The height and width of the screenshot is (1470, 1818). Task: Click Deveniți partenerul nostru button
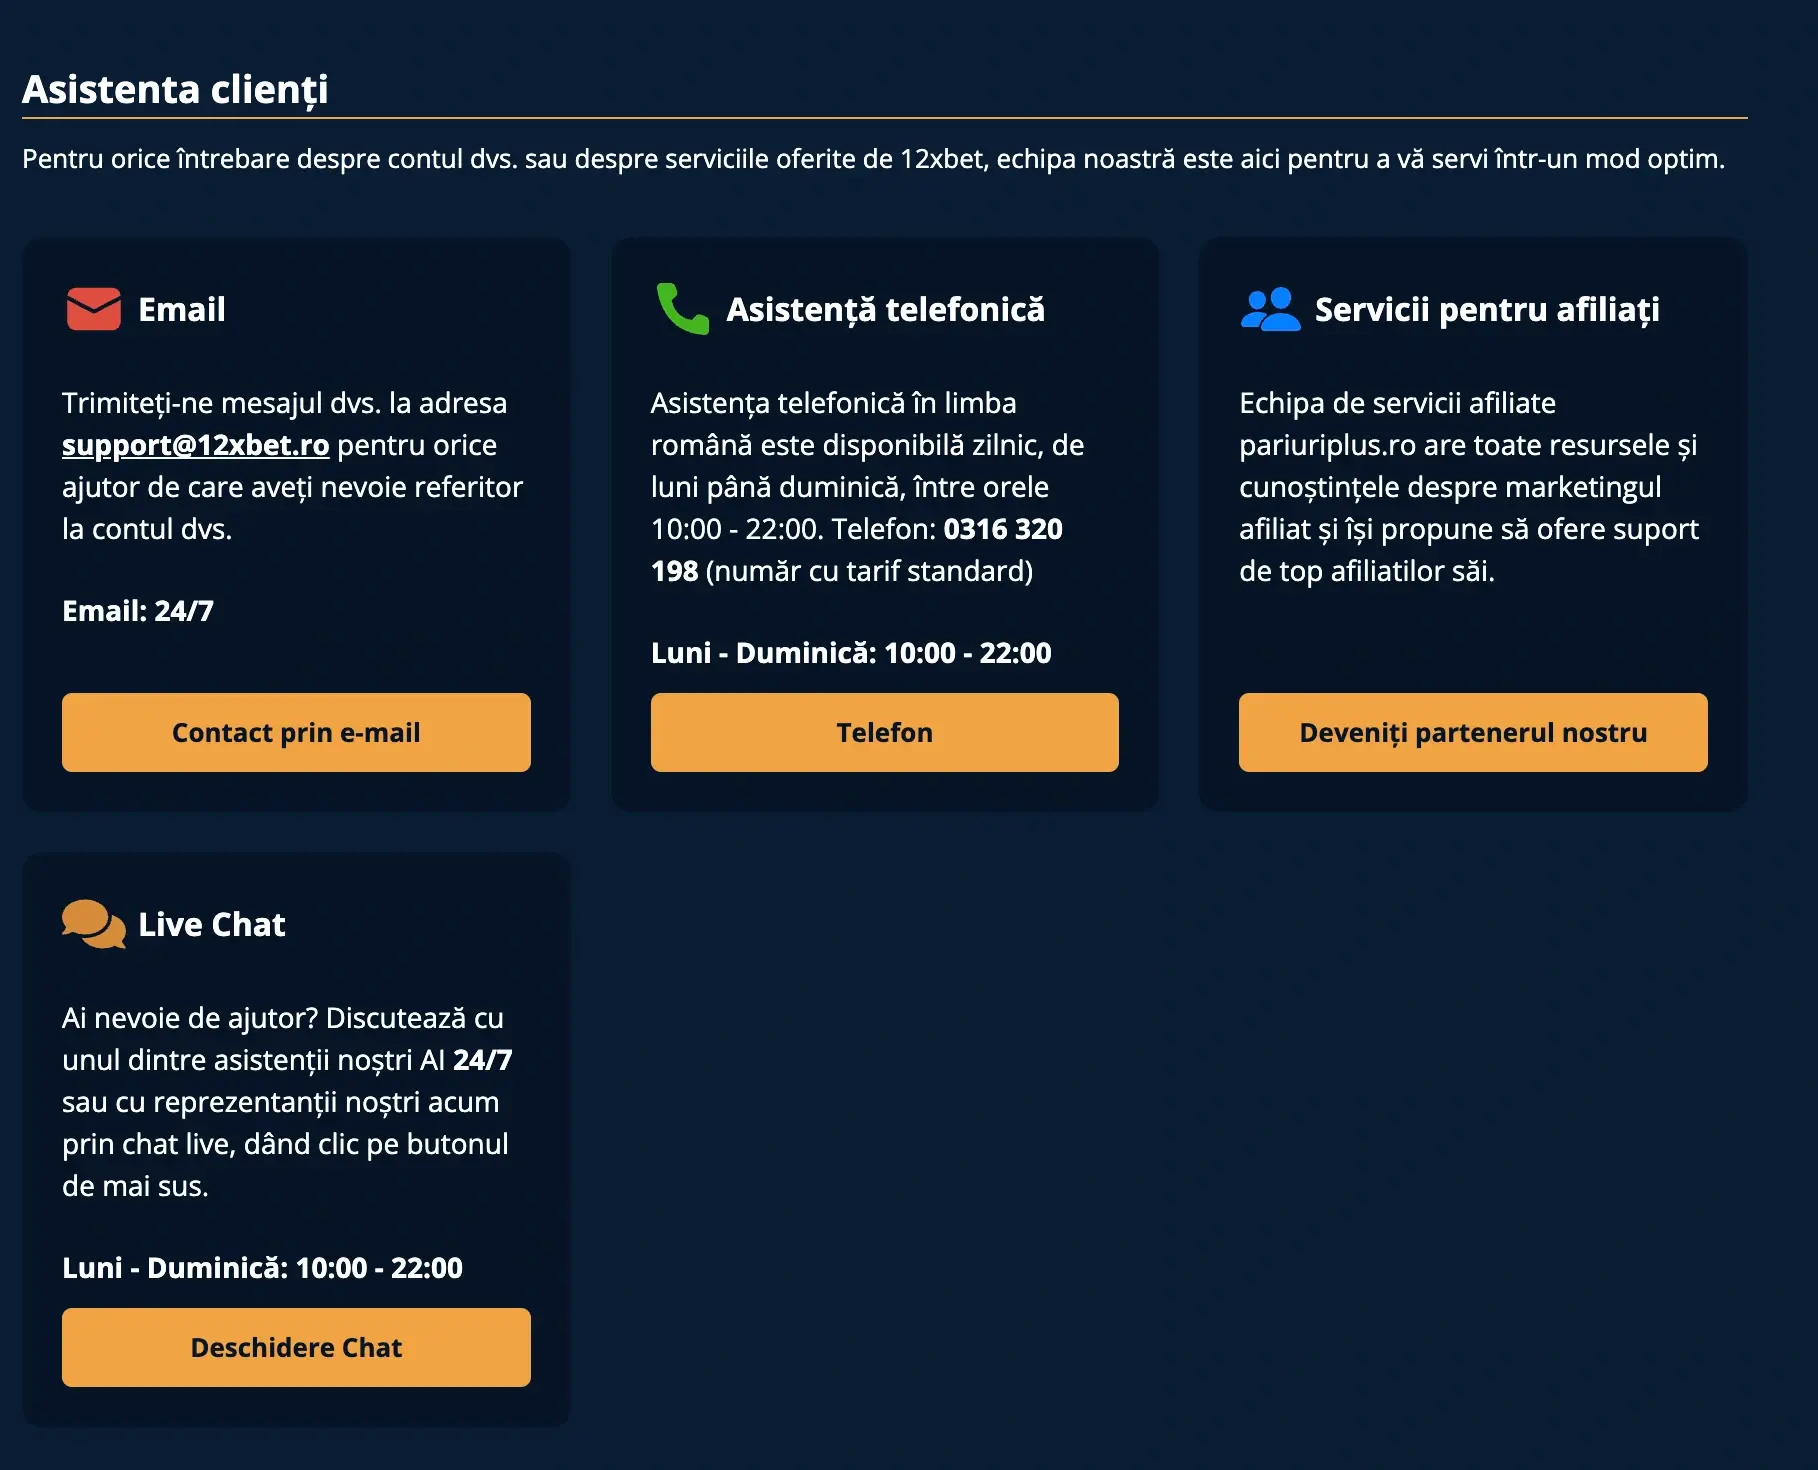pyautogui.click(x=1472, y=732)
